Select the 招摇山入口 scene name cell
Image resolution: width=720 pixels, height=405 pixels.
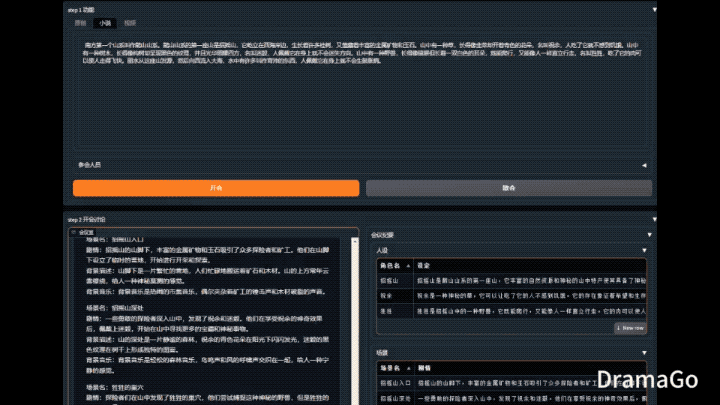395,383
